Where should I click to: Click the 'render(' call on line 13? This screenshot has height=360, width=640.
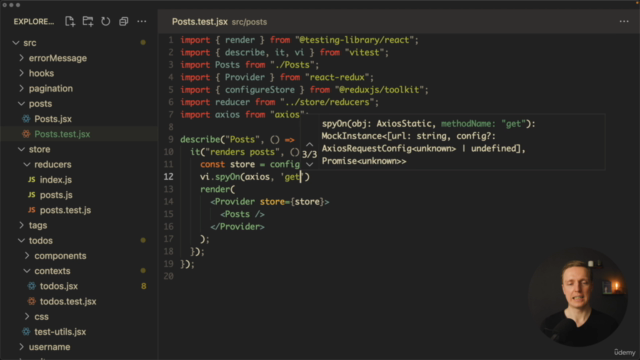pos(218,189)
